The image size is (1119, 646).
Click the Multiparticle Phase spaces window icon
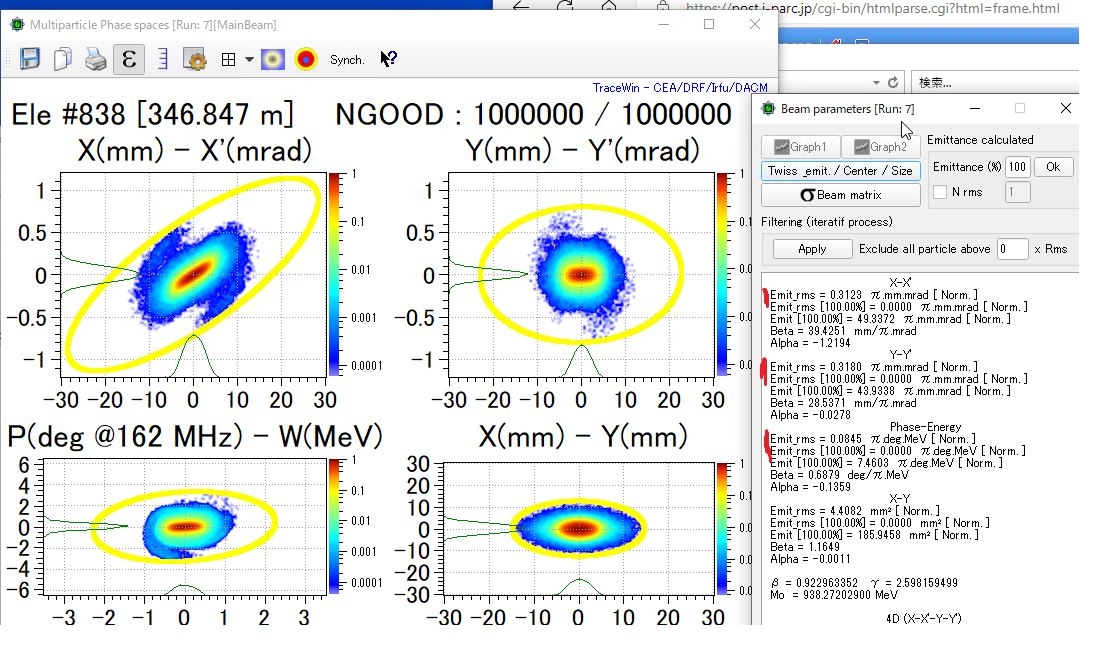click(x=17, y=25)
